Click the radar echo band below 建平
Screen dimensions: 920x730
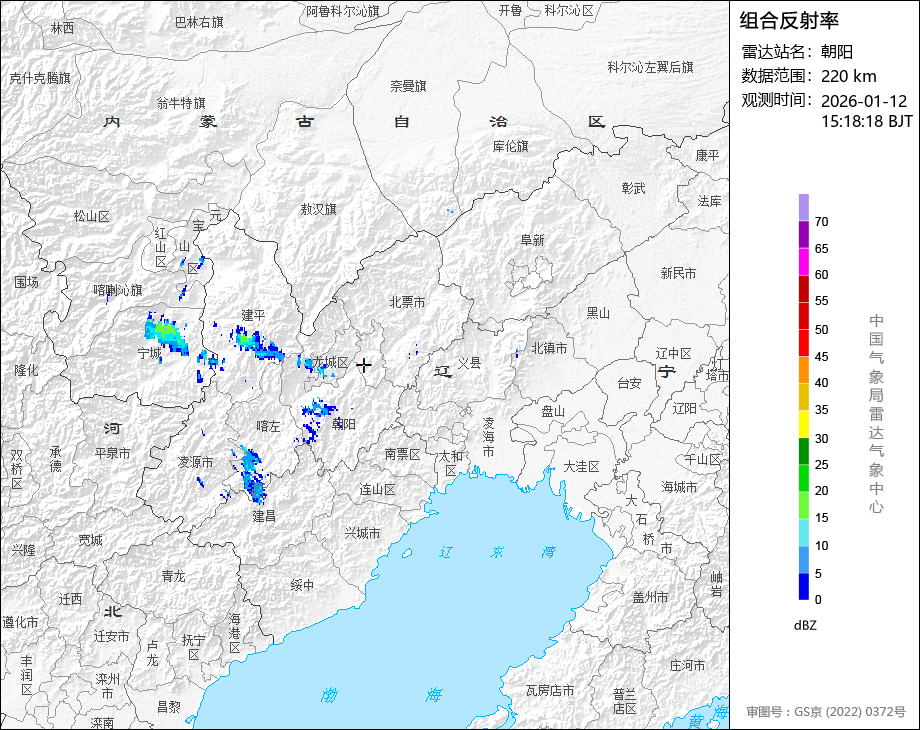point(257,343)
